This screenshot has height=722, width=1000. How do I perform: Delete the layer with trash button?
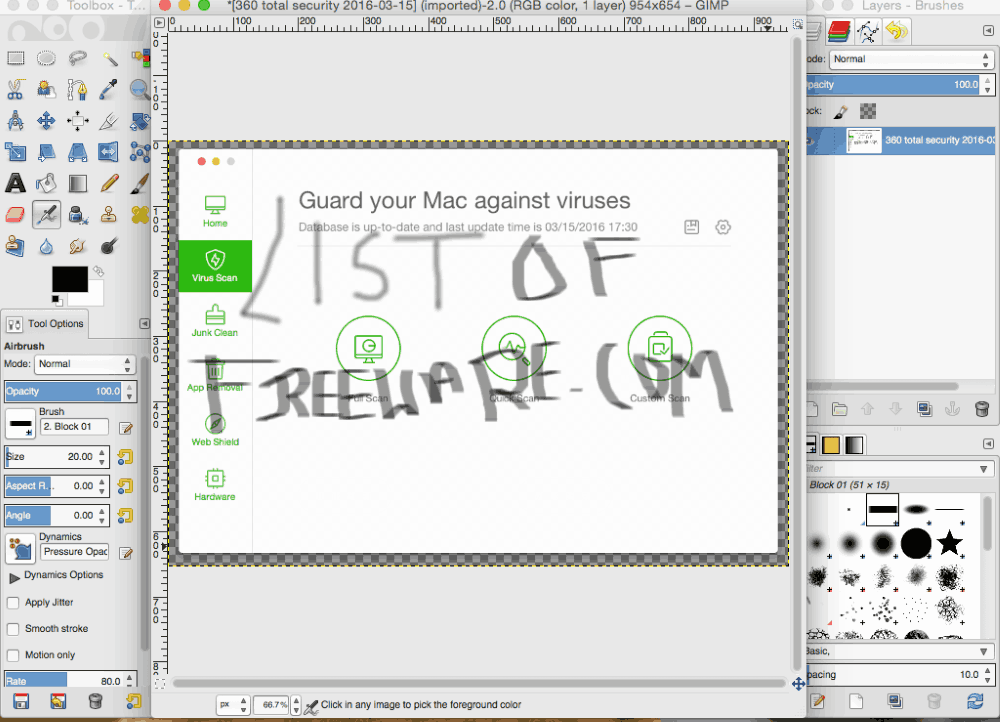[982, 409]
